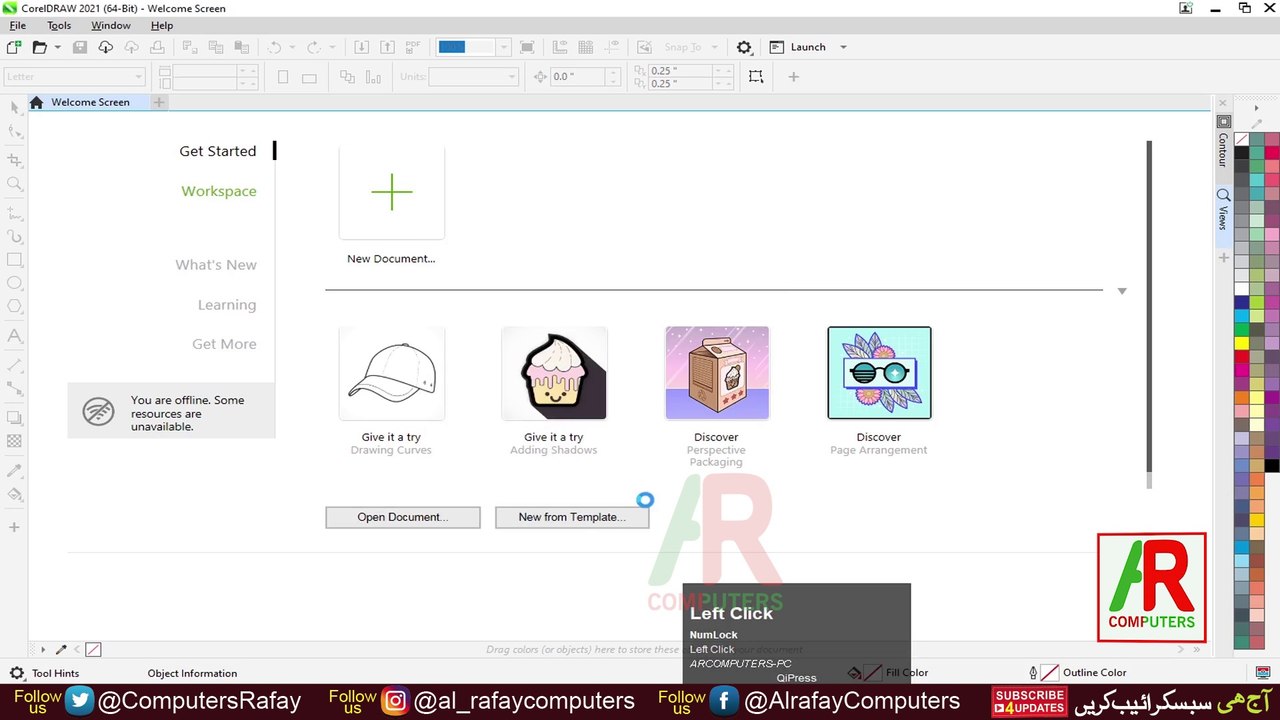
Task: Select the Color Eyedropper tool
Action: (x=14, y=470)
